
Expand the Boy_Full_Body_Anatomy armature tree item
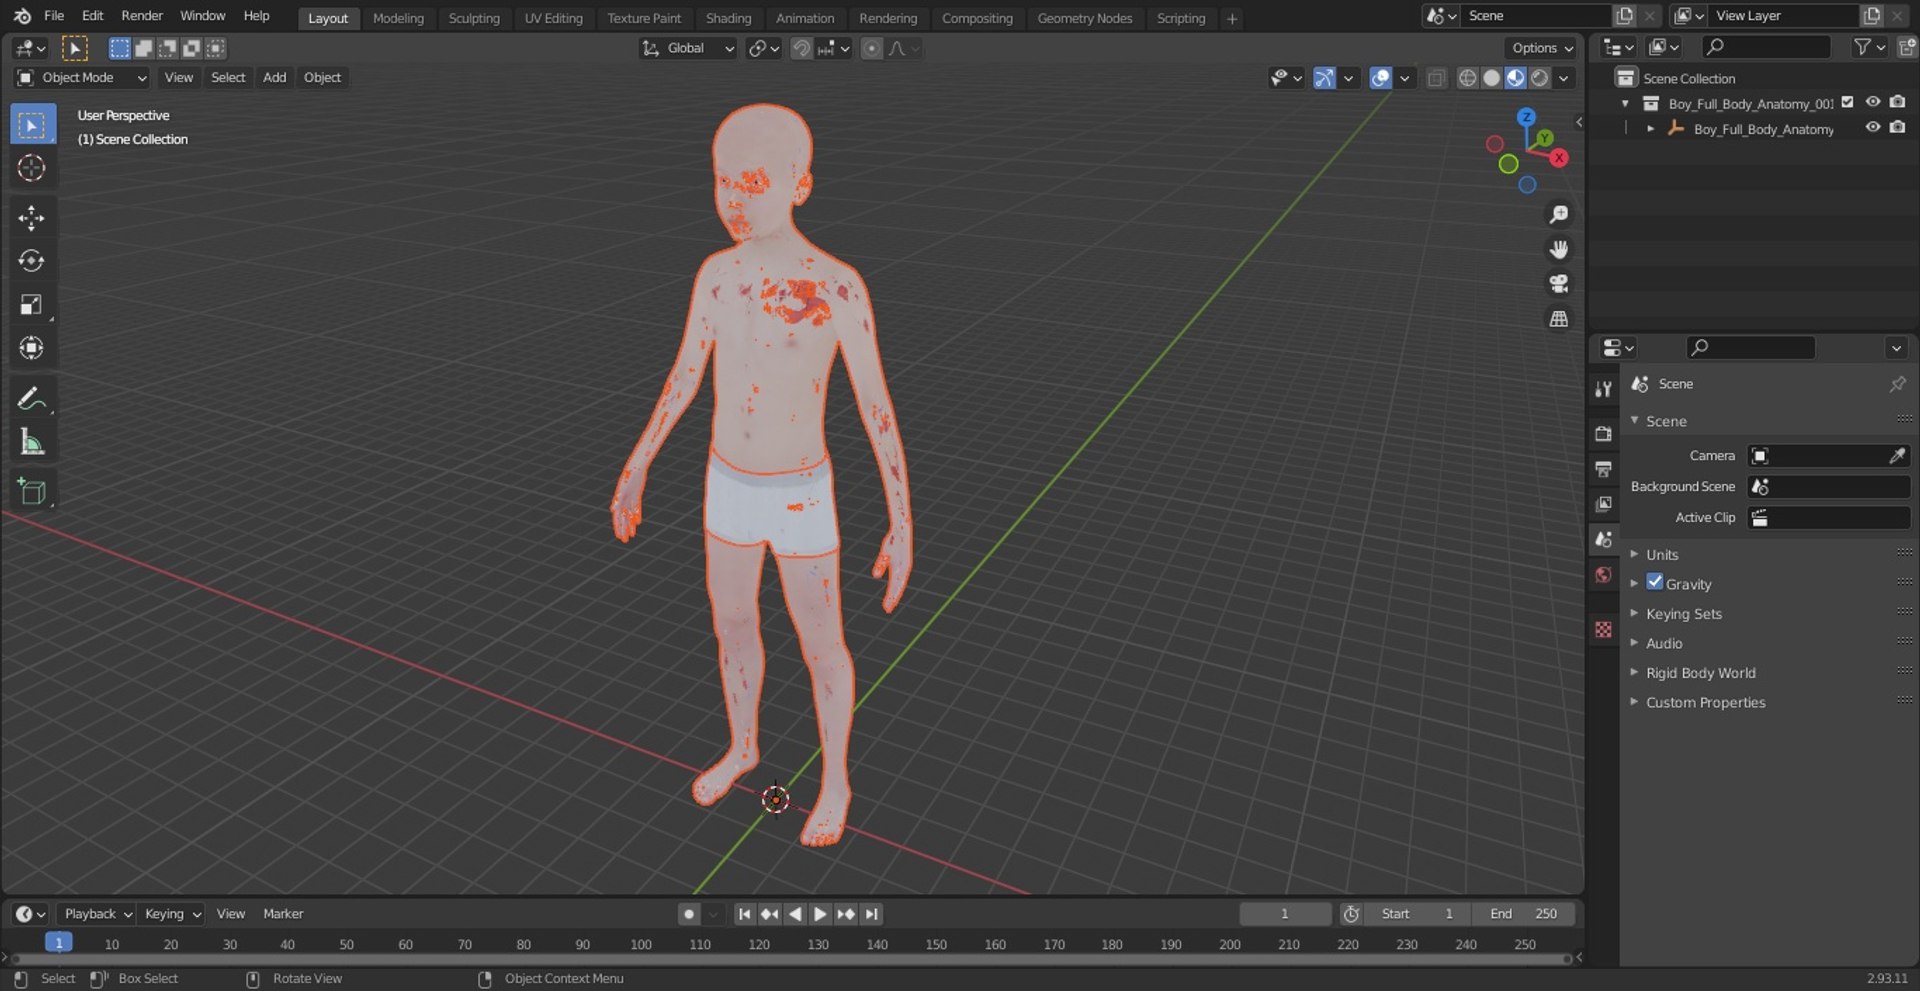(x=1650, y=129)
